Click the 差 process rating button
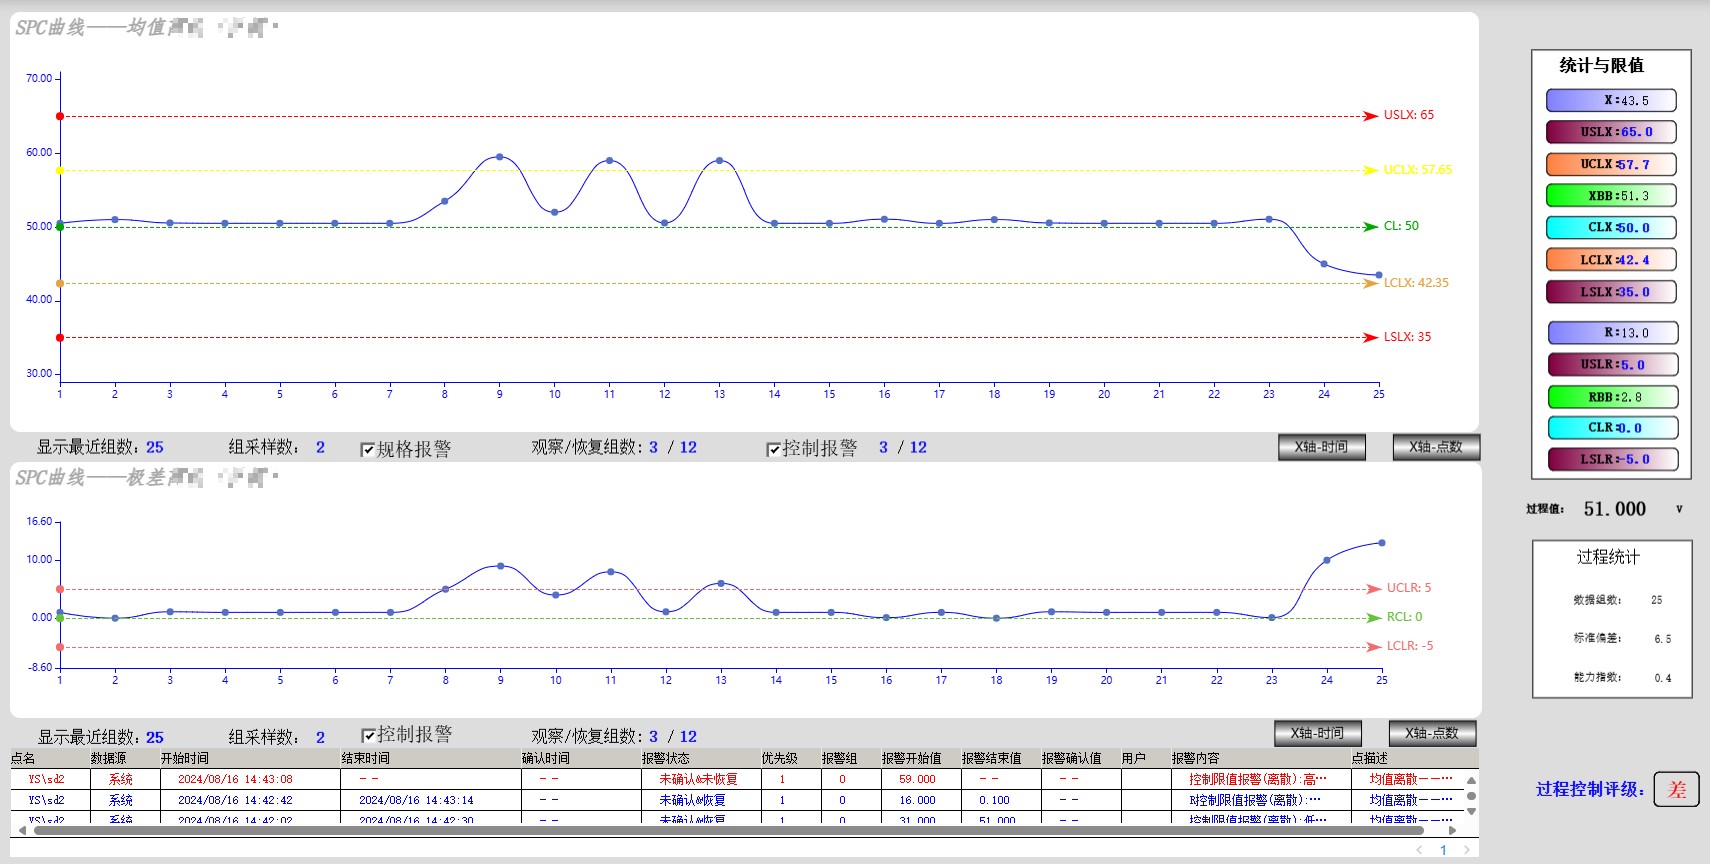 pos(1676,789)
